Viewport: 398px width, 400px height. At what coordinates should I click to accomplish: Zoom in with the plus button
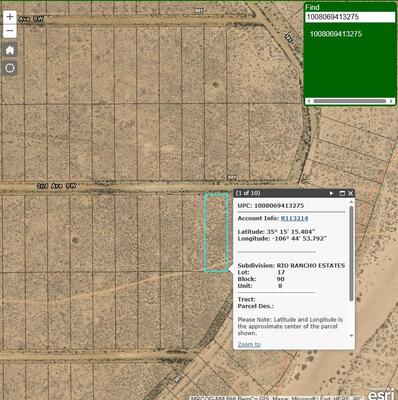click(10, 17)
